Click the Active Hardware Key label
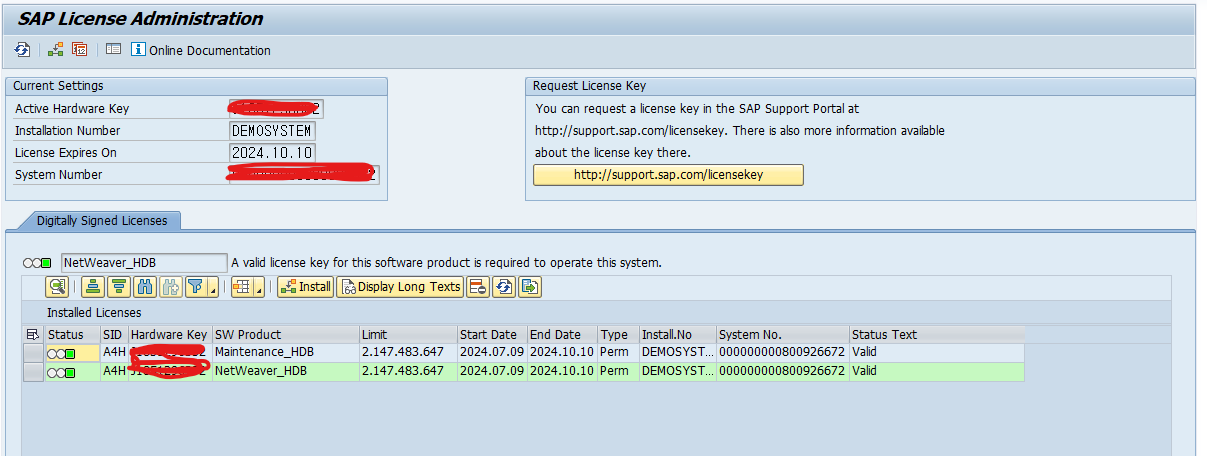 (72, 108)
